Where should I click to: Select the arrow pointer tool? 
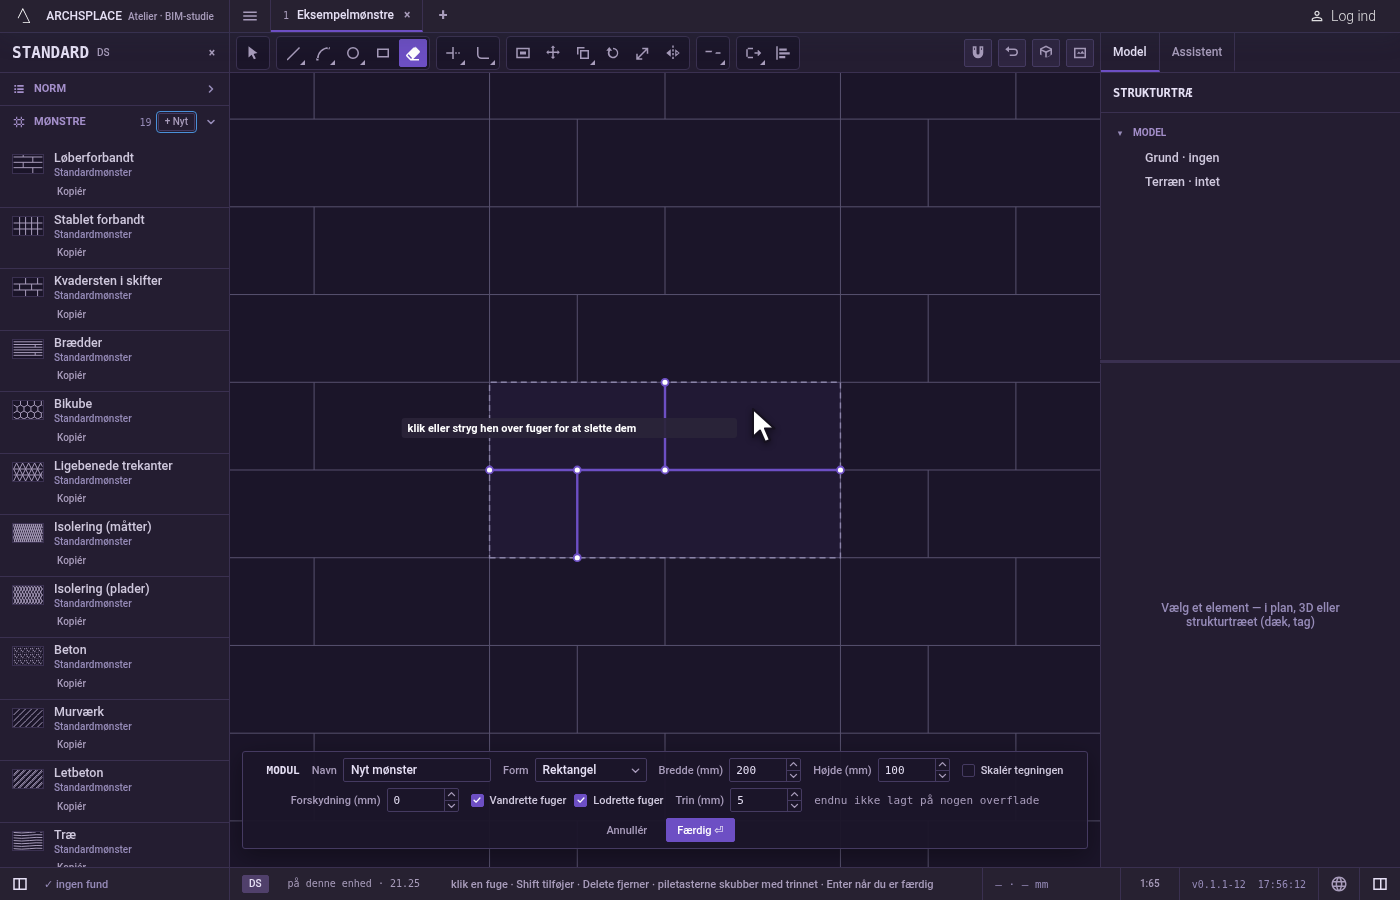click(x=253, y=53)
